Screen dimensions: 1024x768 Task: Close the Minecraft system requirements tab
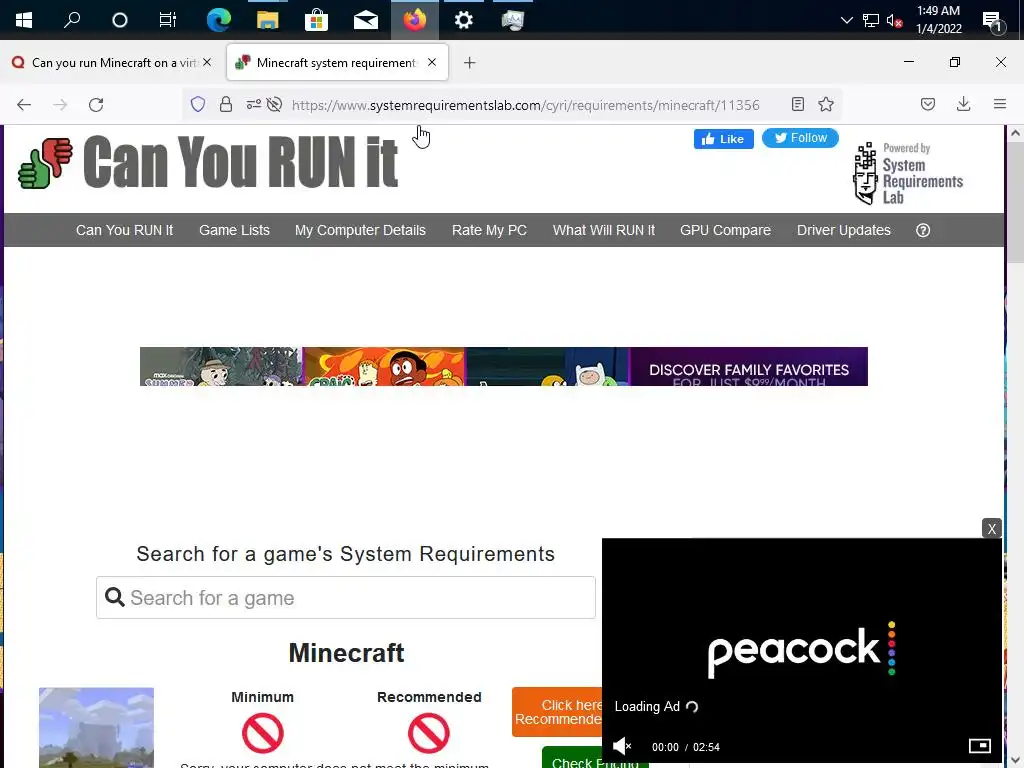tap(432, 62)
